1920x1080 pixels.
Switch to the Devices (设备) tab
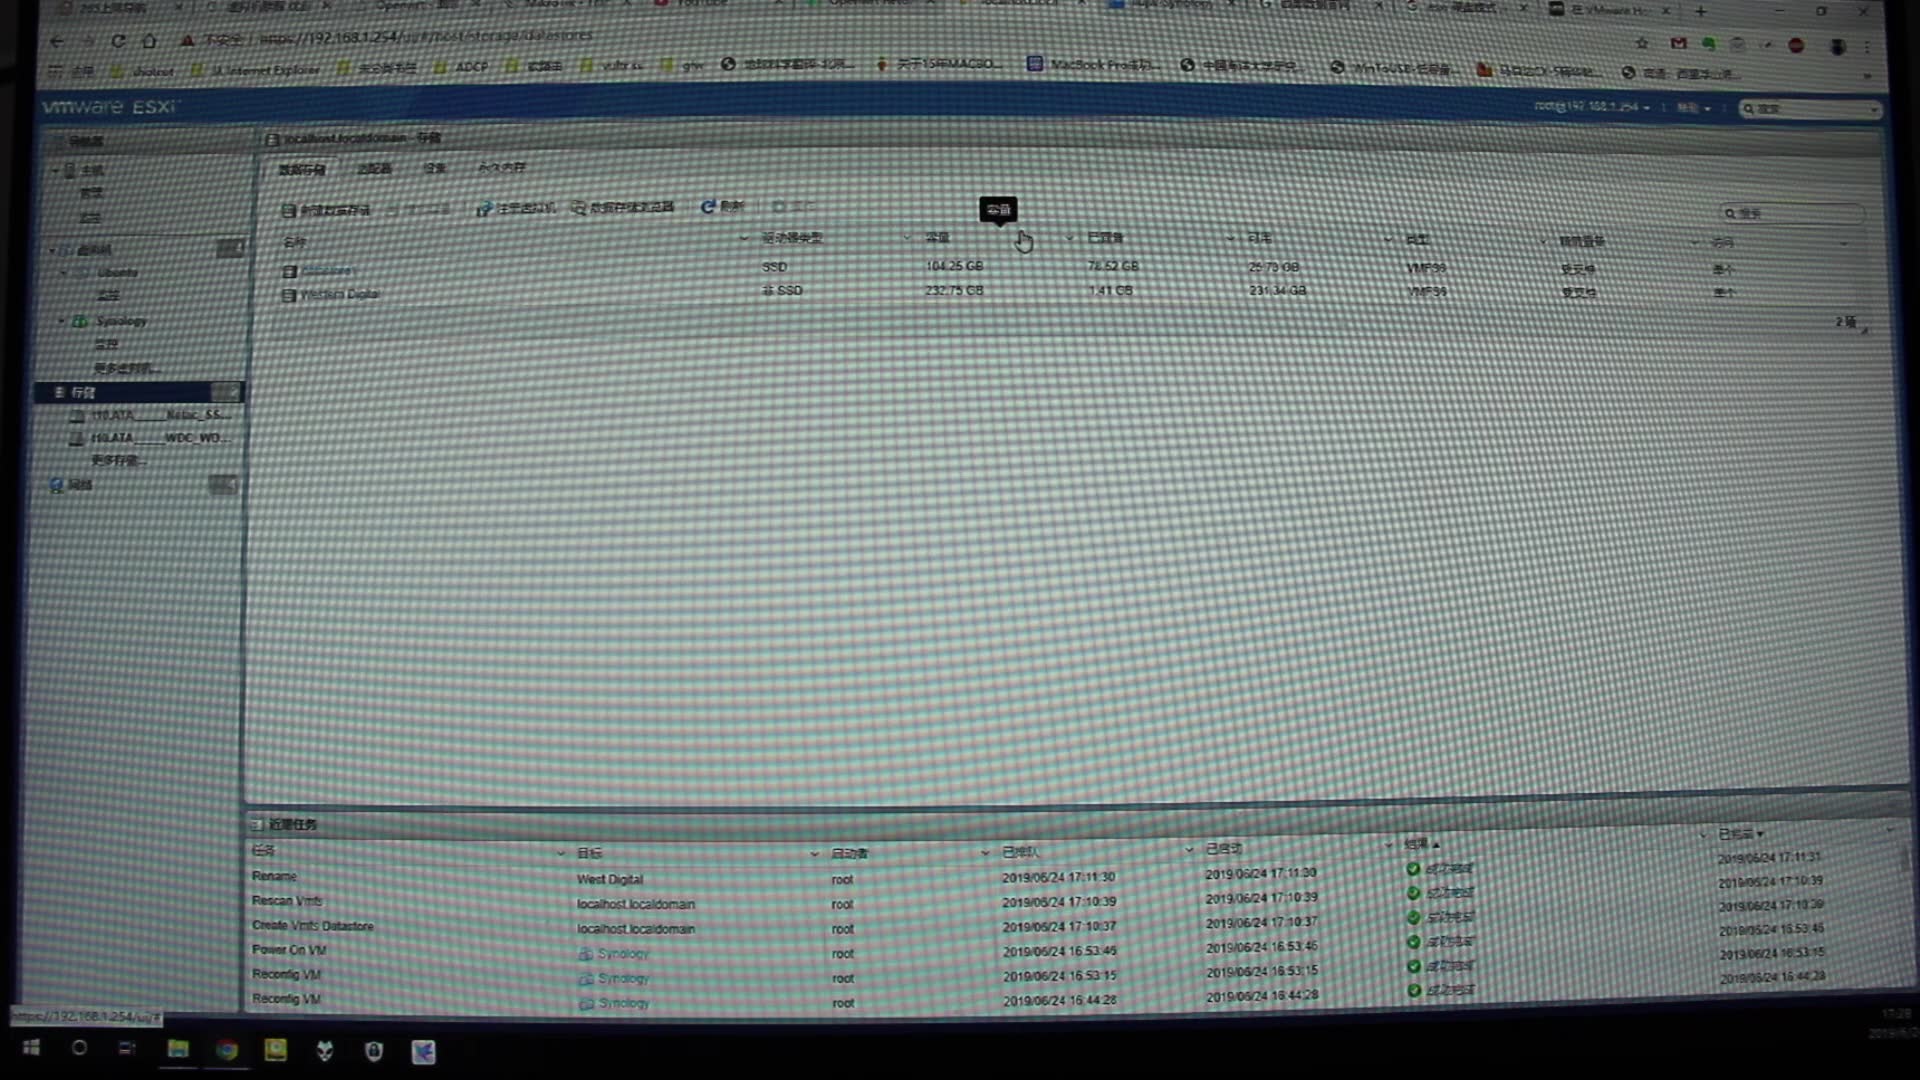pos(434,168)
